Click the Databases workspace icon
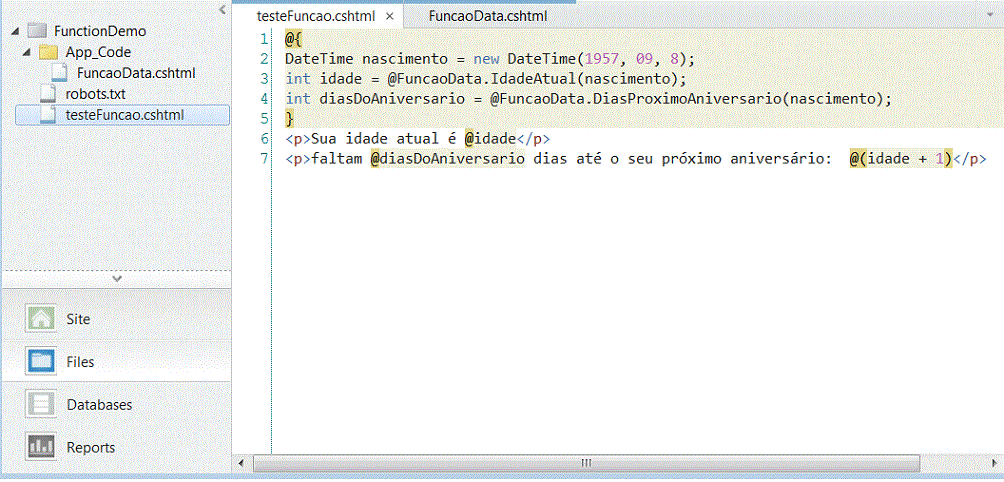This screenshot has height=482, width=1004. (x=42, y=405)
